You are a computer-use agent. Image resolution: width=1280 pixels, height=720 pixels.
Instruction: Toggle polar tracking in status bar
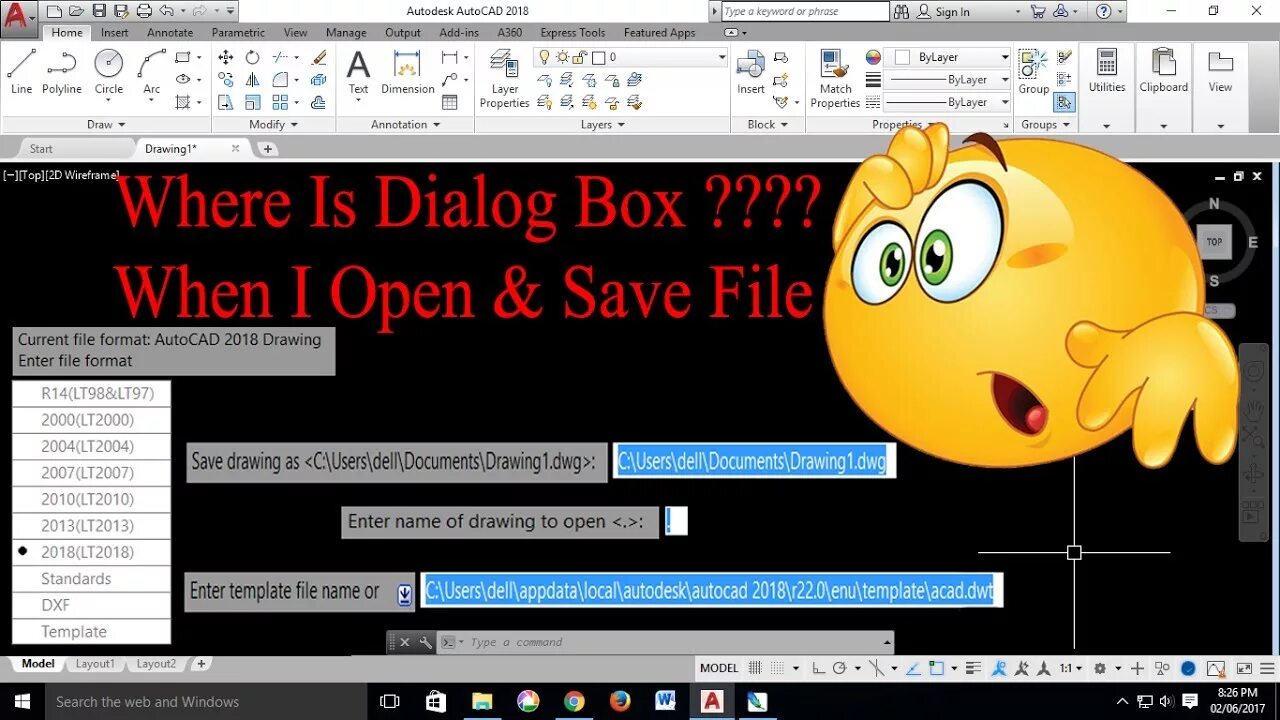click(x=839, y=668)
